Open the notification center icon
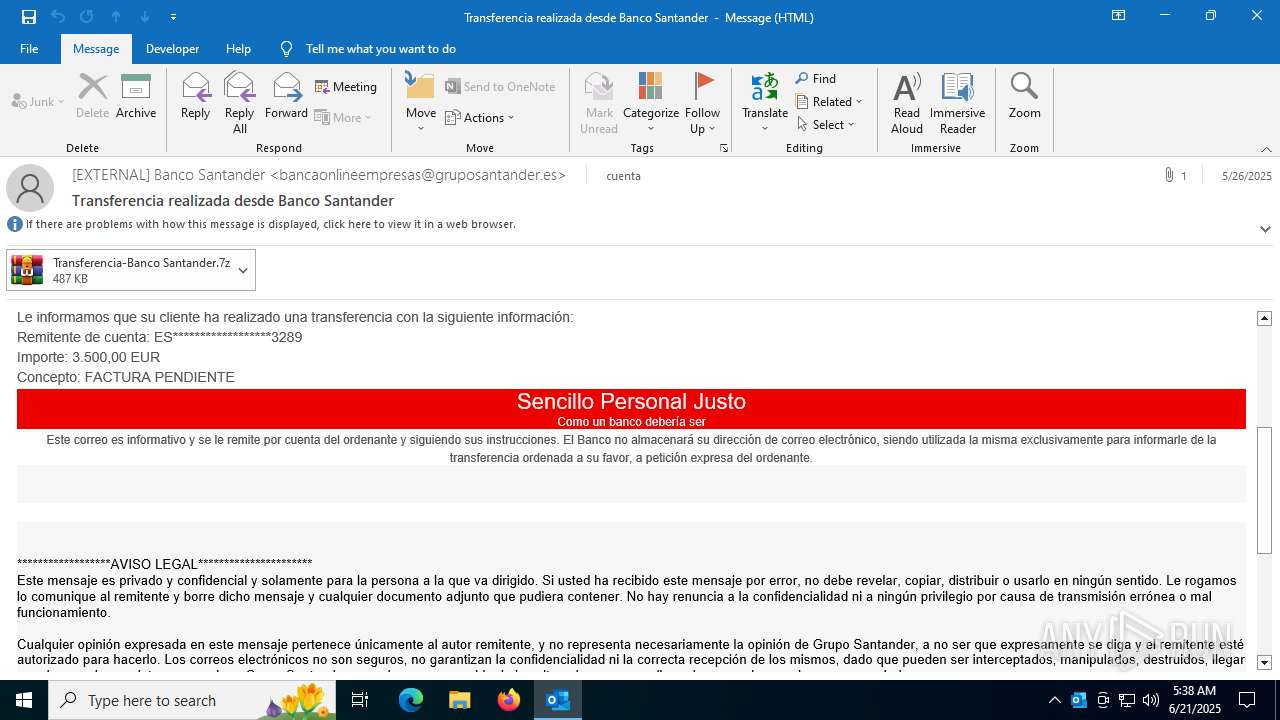This screenshot has width=1280, height=720. [1247, 700]
